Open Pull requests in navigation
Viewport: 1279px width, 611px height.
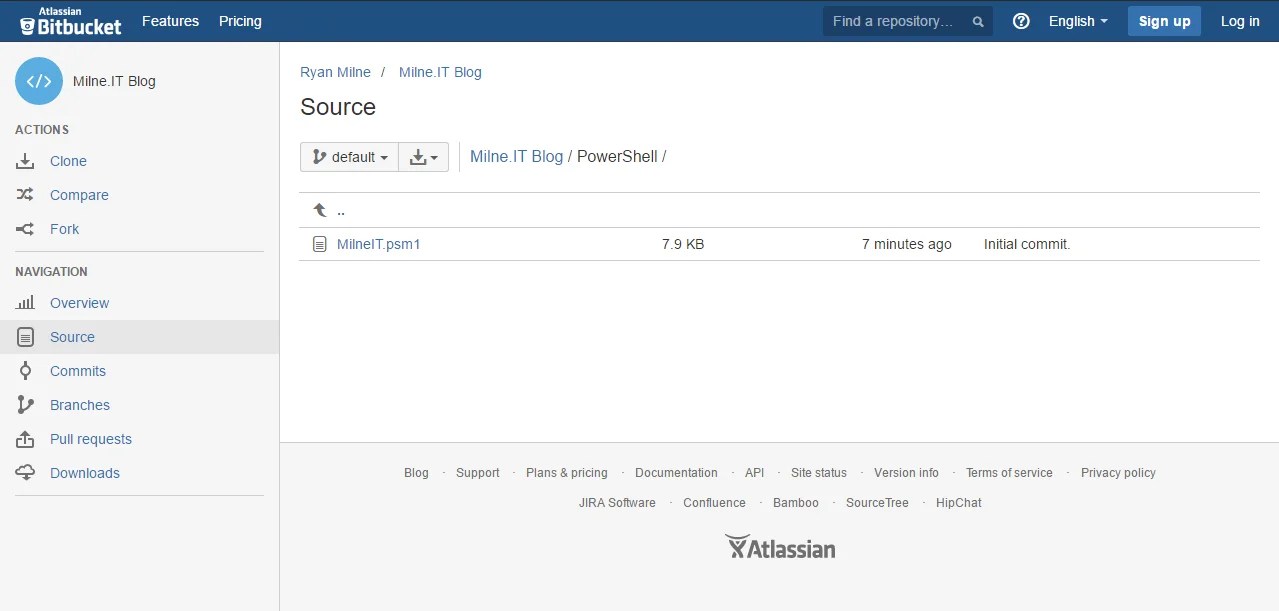(x=91, y=439)
